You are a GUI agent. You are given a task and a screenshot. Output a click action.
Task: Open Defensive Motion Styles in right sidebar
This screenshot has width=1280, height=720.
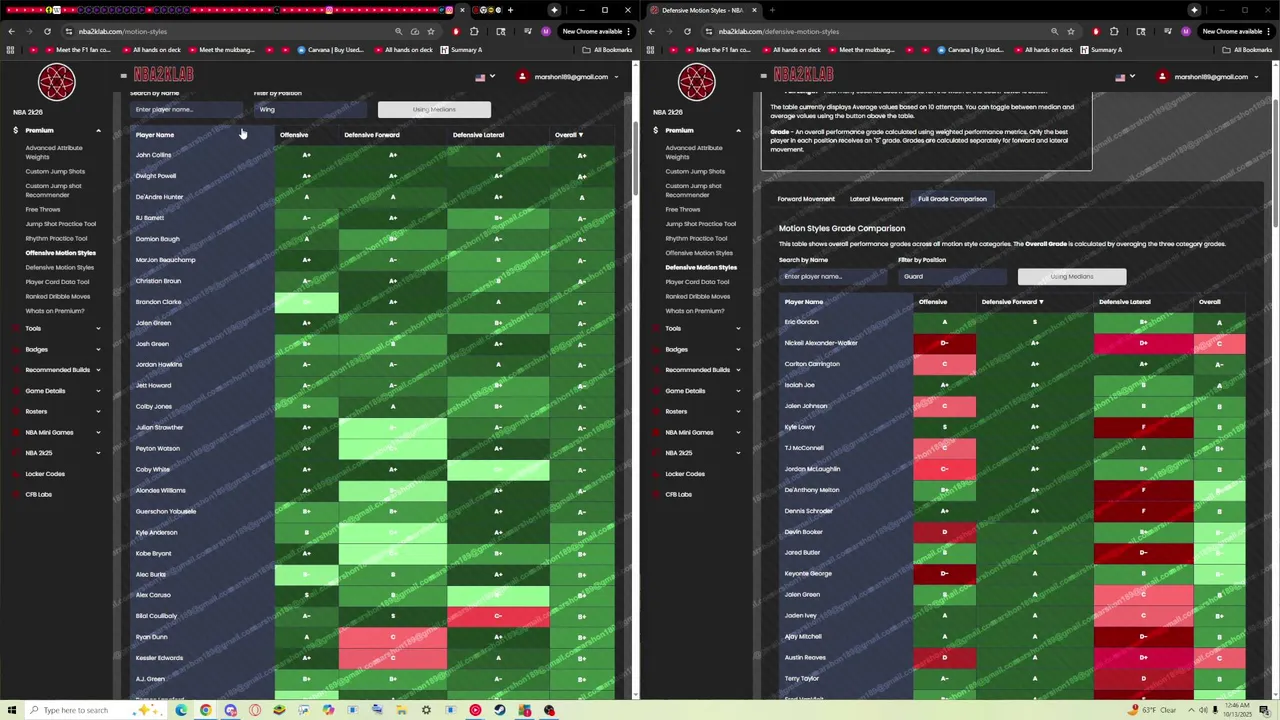[700, 267]
